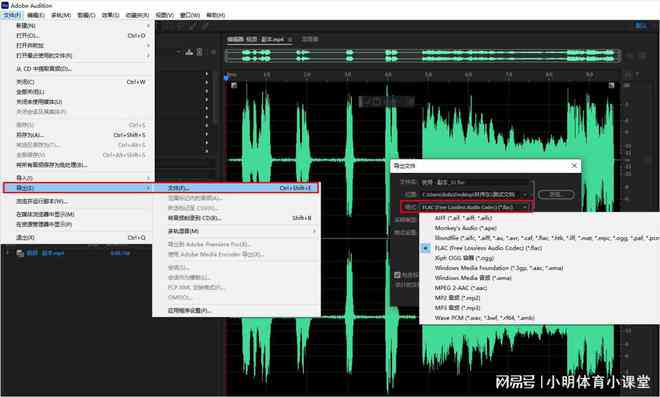Expand the 多轨混音(M) submenu
The height and width of the screenshot is (397, 660).
click(236, 231)
